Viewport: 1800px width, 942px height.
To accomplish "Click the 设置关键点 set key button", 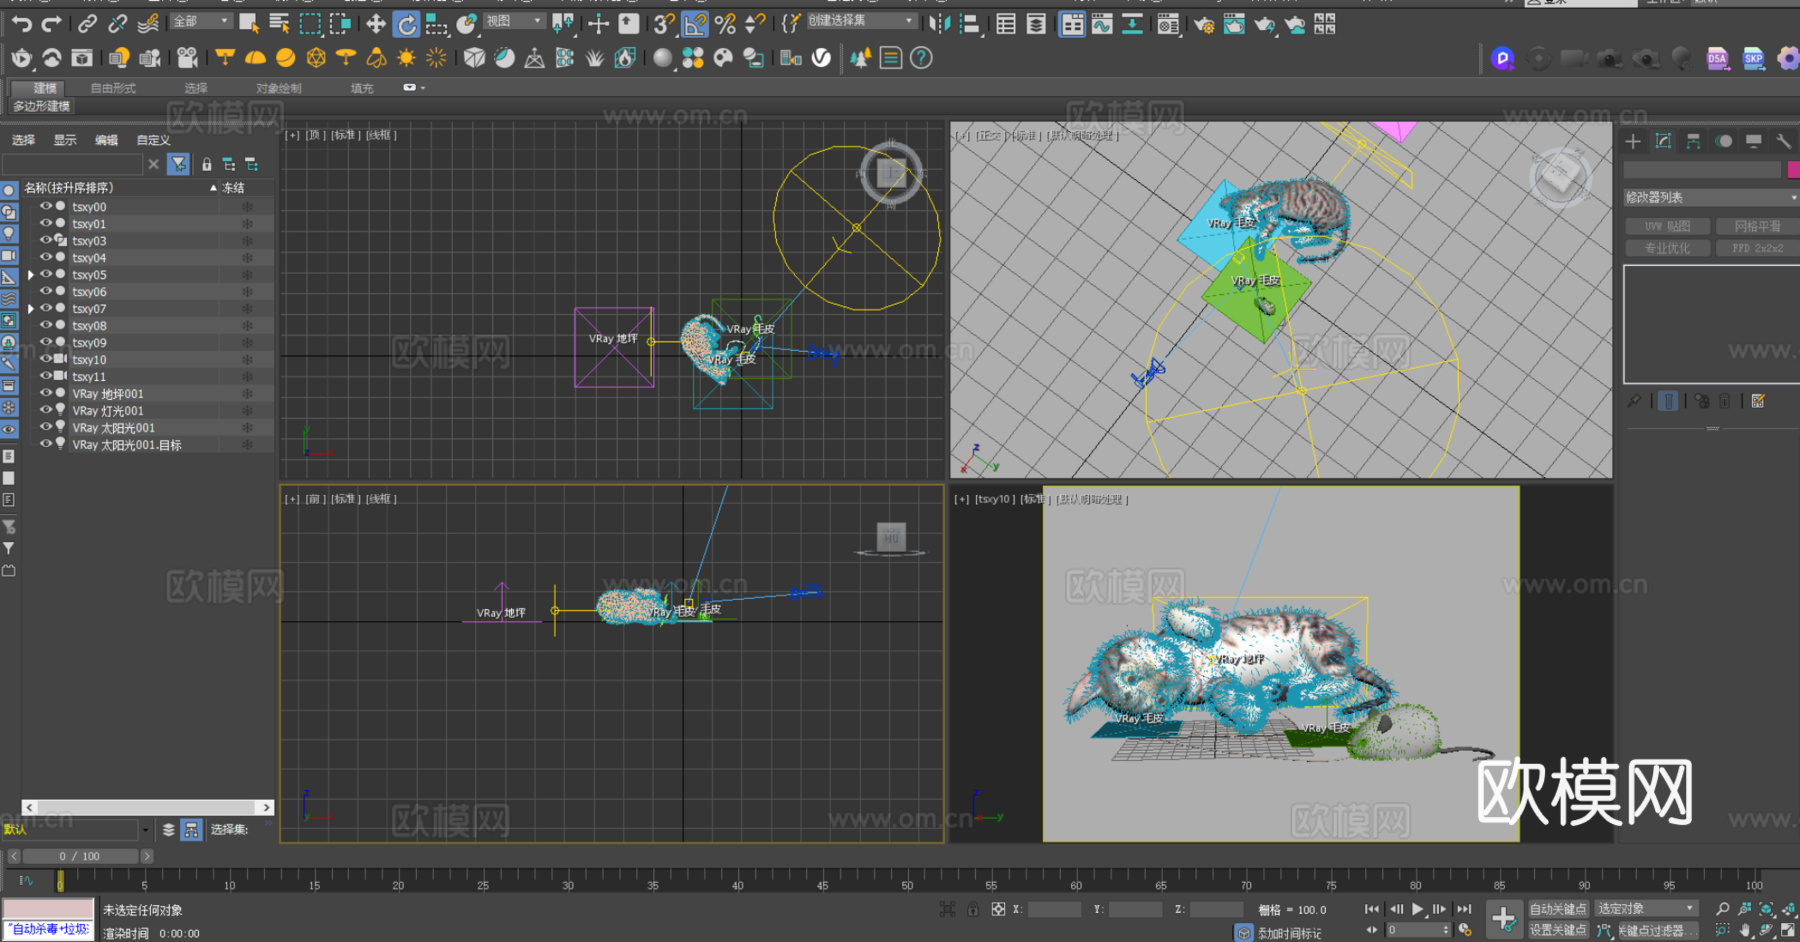I will pyautogui.click(x=1558, y=930).
